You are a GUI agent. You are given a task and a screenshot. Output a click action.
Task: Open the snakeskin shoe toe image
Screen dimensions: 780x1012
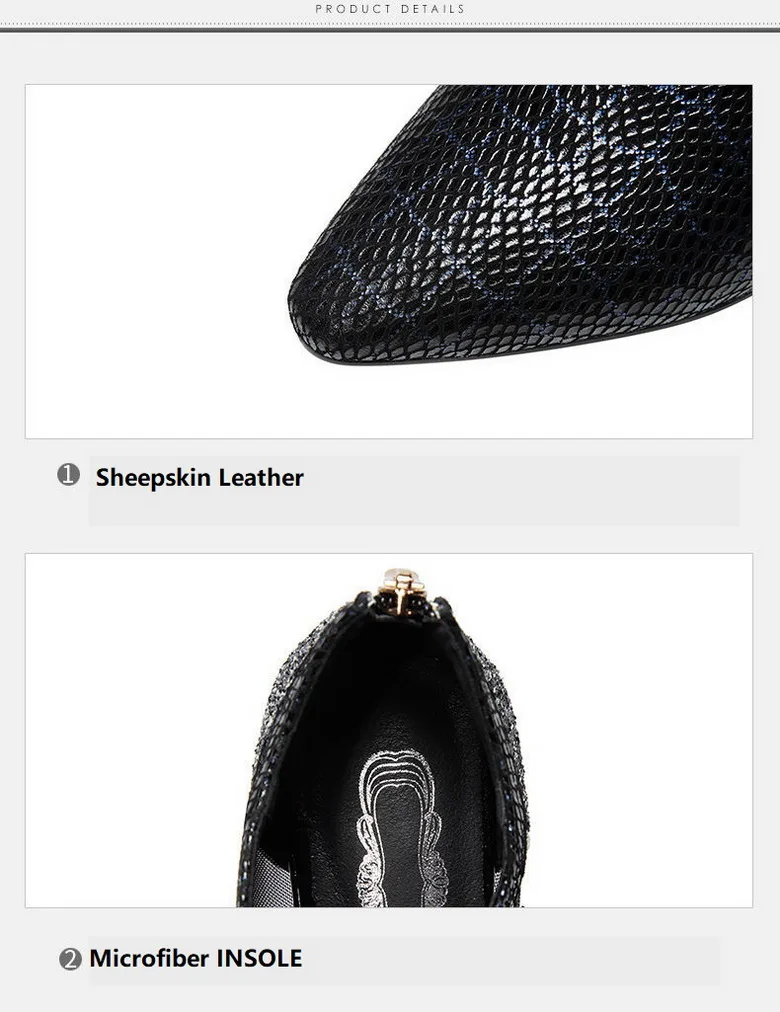pyautogui.click(x=389, y=261)
